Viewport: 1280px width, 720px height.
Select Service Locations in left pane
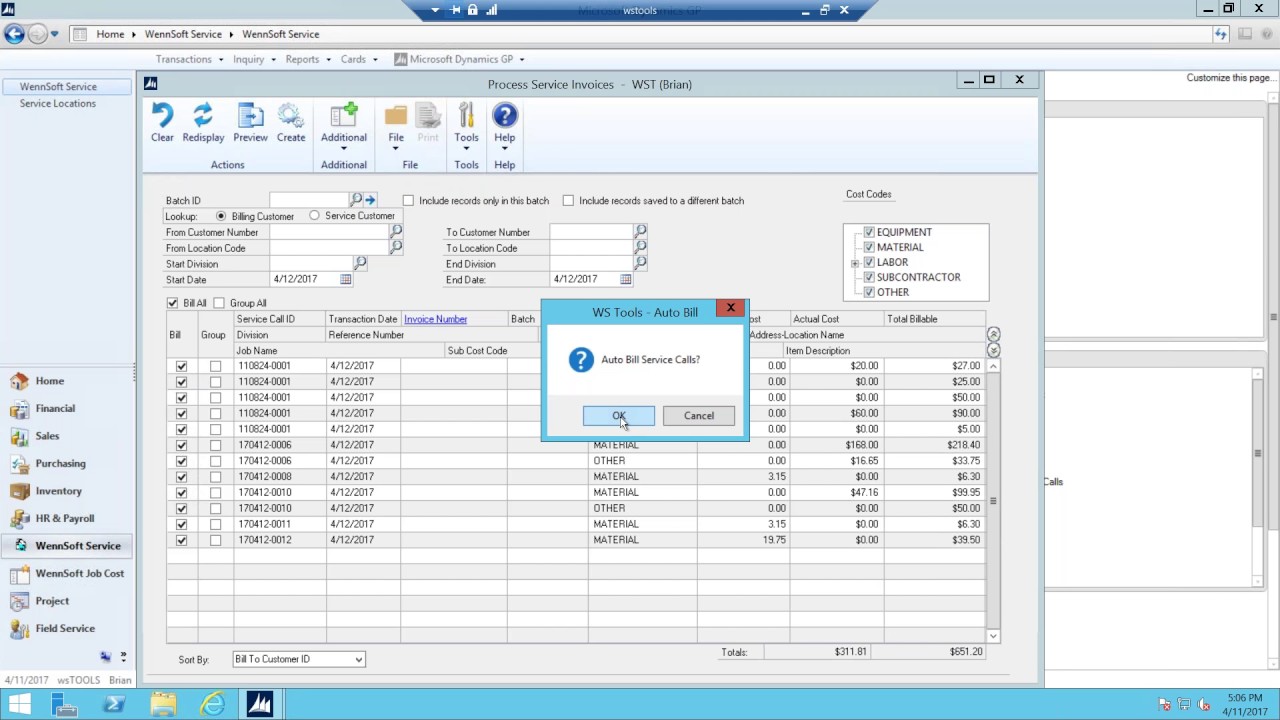[58, 103]
